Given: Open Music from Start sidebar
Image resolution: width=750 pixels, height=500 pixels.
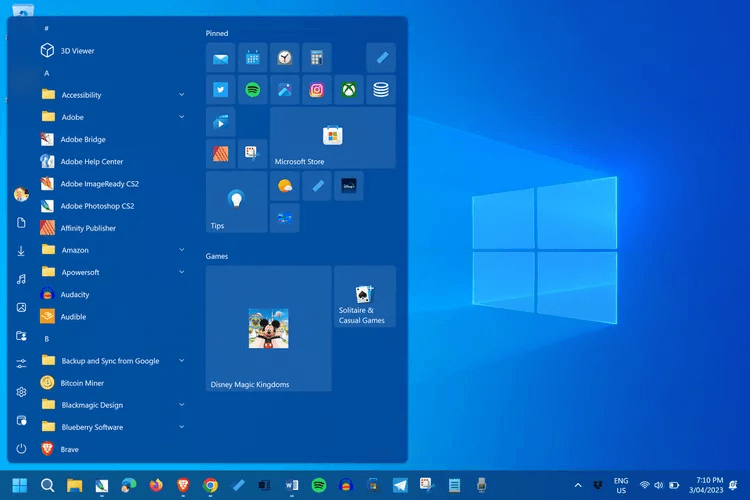Looking at the screenshot, I should 21,279.
